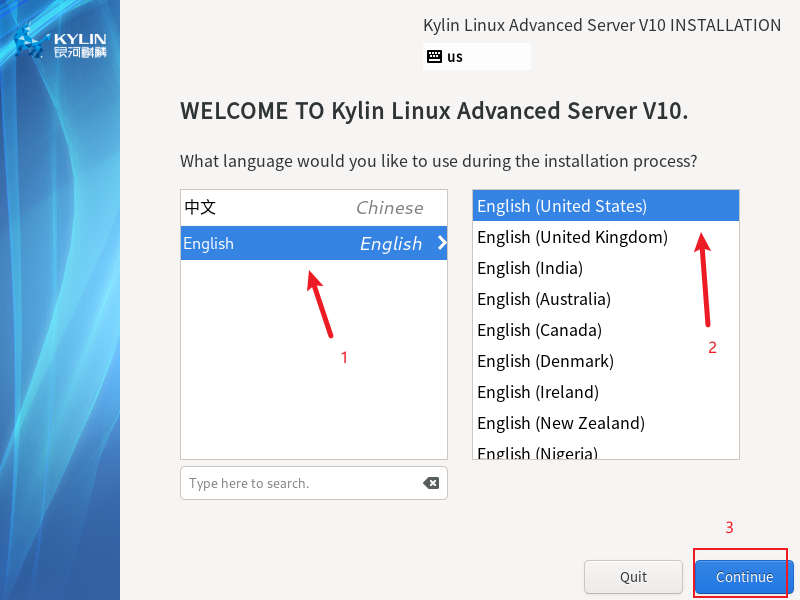This screenshot has height=600, width=800.
Task: Click the keyboard layout icon next to us
Action: (x=434, y=56)
